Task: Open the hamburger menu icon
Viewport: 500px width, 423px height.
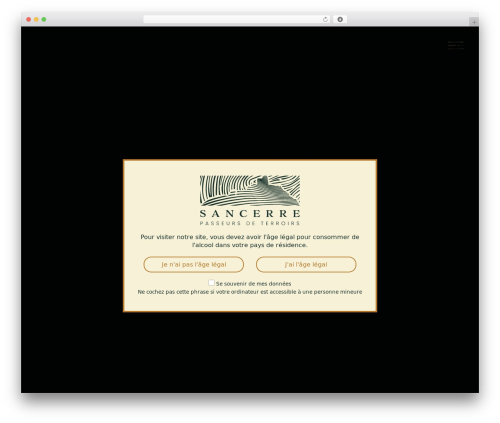Action: [455, 45]
